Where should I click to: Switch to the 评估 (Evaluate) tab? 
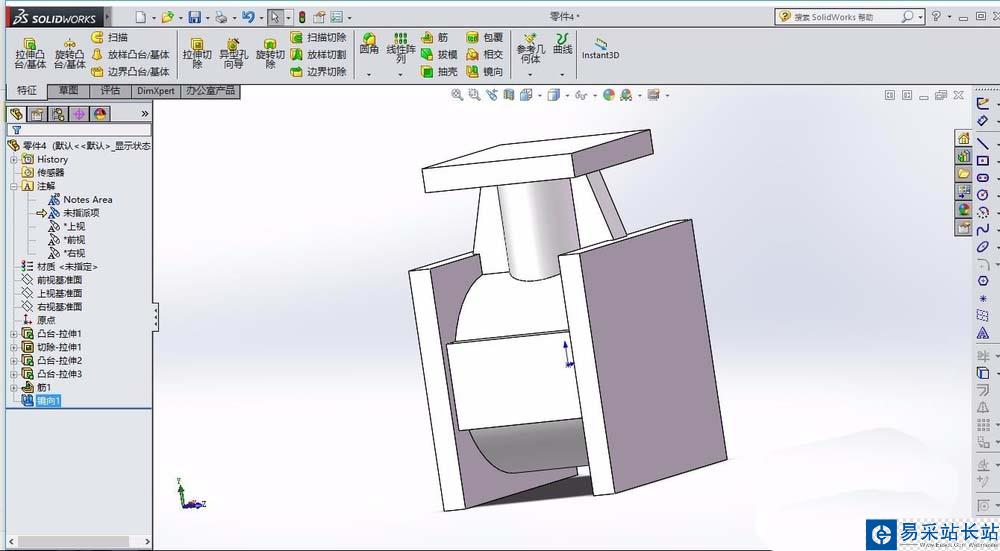[110, 91]
